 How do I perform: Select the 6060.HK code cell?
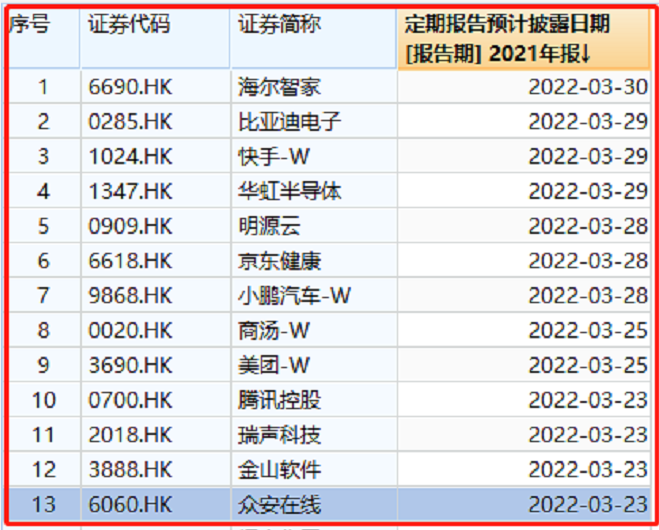click(x=155, y=504)
